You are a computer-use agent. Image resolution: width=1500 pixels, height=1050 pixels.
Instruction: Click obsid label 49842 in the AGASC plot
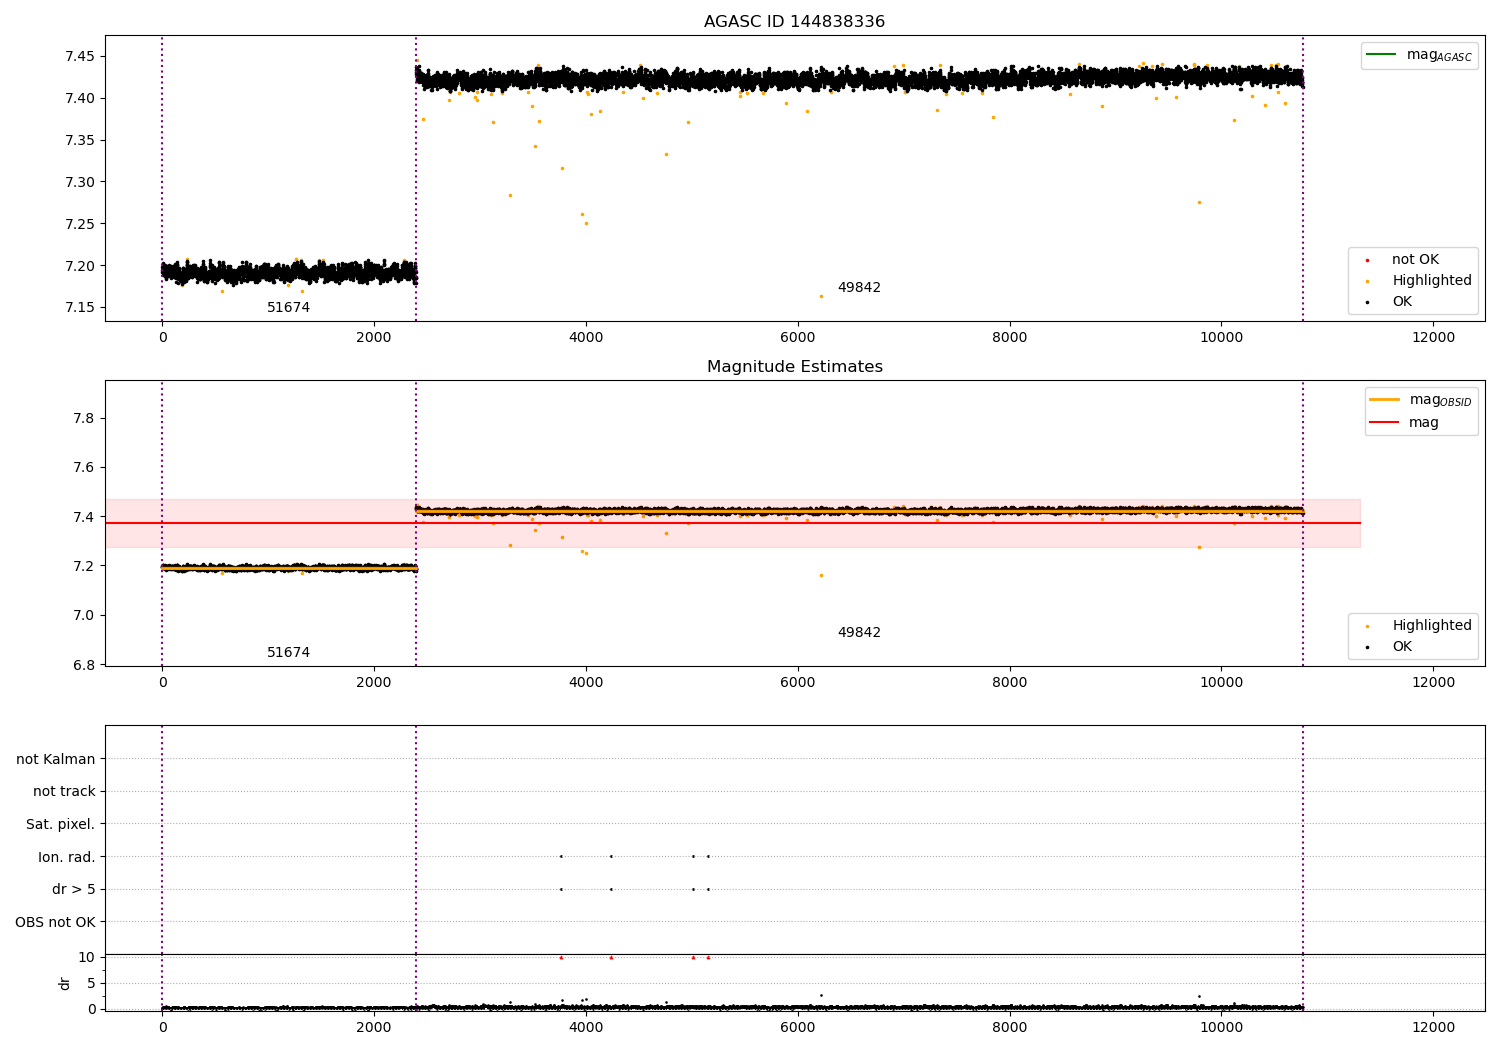point(859,288)
